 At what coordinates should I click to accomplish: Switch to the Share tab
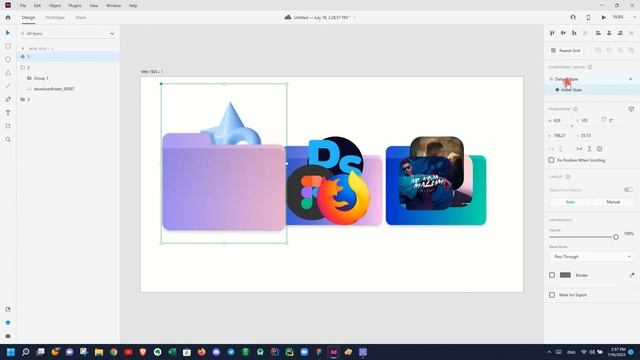(80, 18)
